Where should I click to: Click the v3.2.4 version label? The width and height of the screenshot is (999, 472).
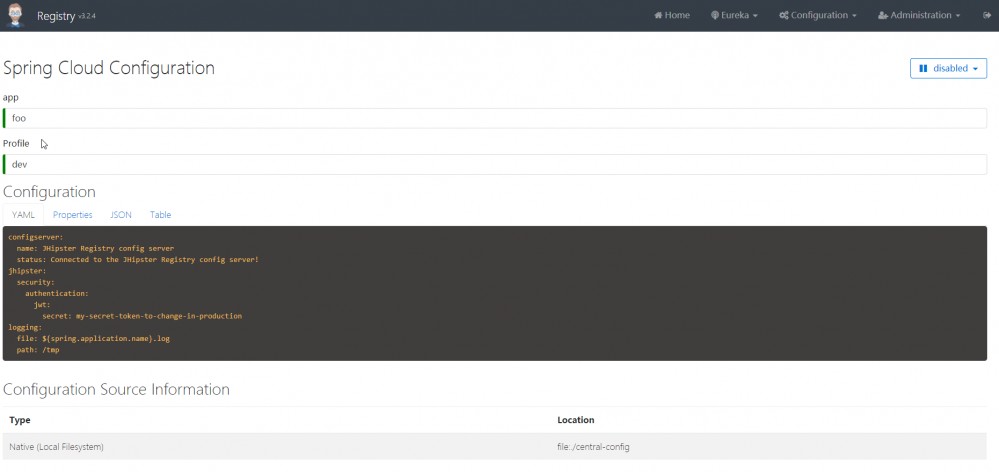click(x=86, y=17)
